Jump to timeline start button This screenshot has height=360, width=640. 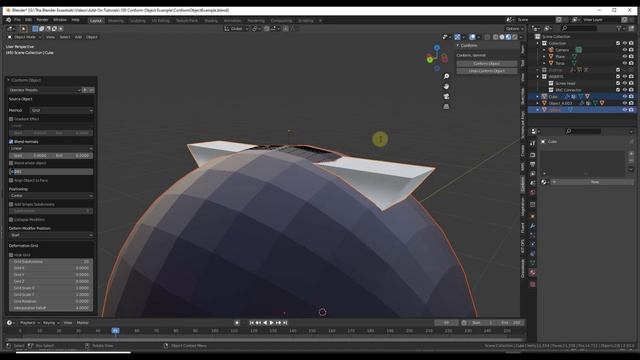(x=252, y=323)
